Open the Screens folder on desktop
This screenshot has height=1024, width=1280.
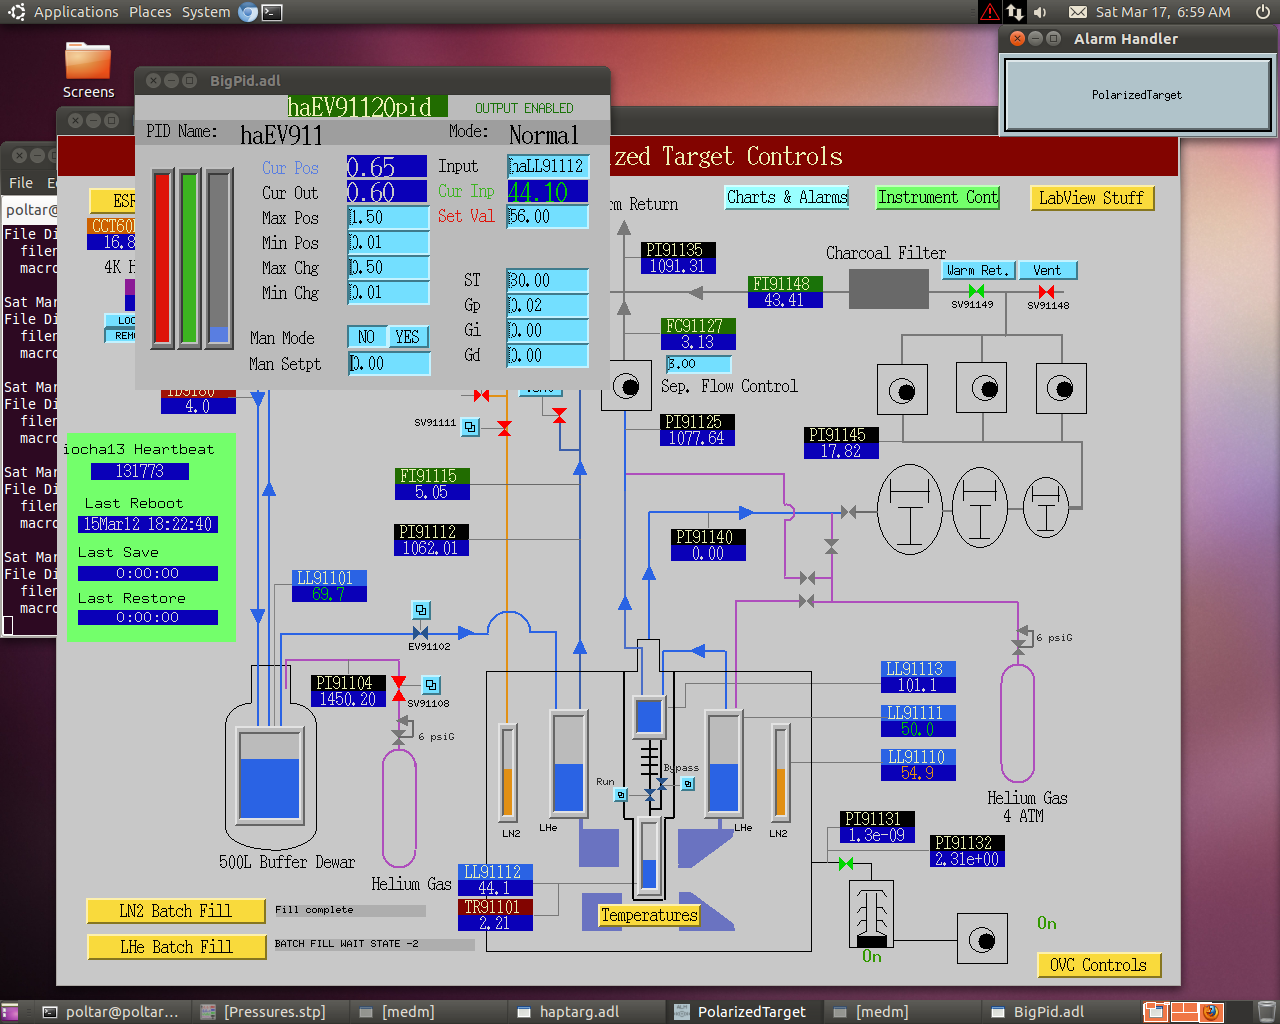click(x=88, y=70)
